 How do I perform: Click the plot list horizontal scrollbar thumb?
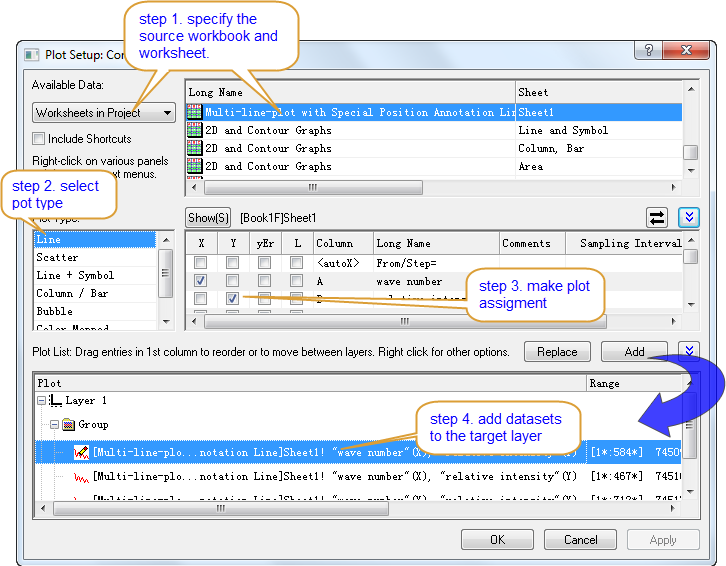(221, 508)
